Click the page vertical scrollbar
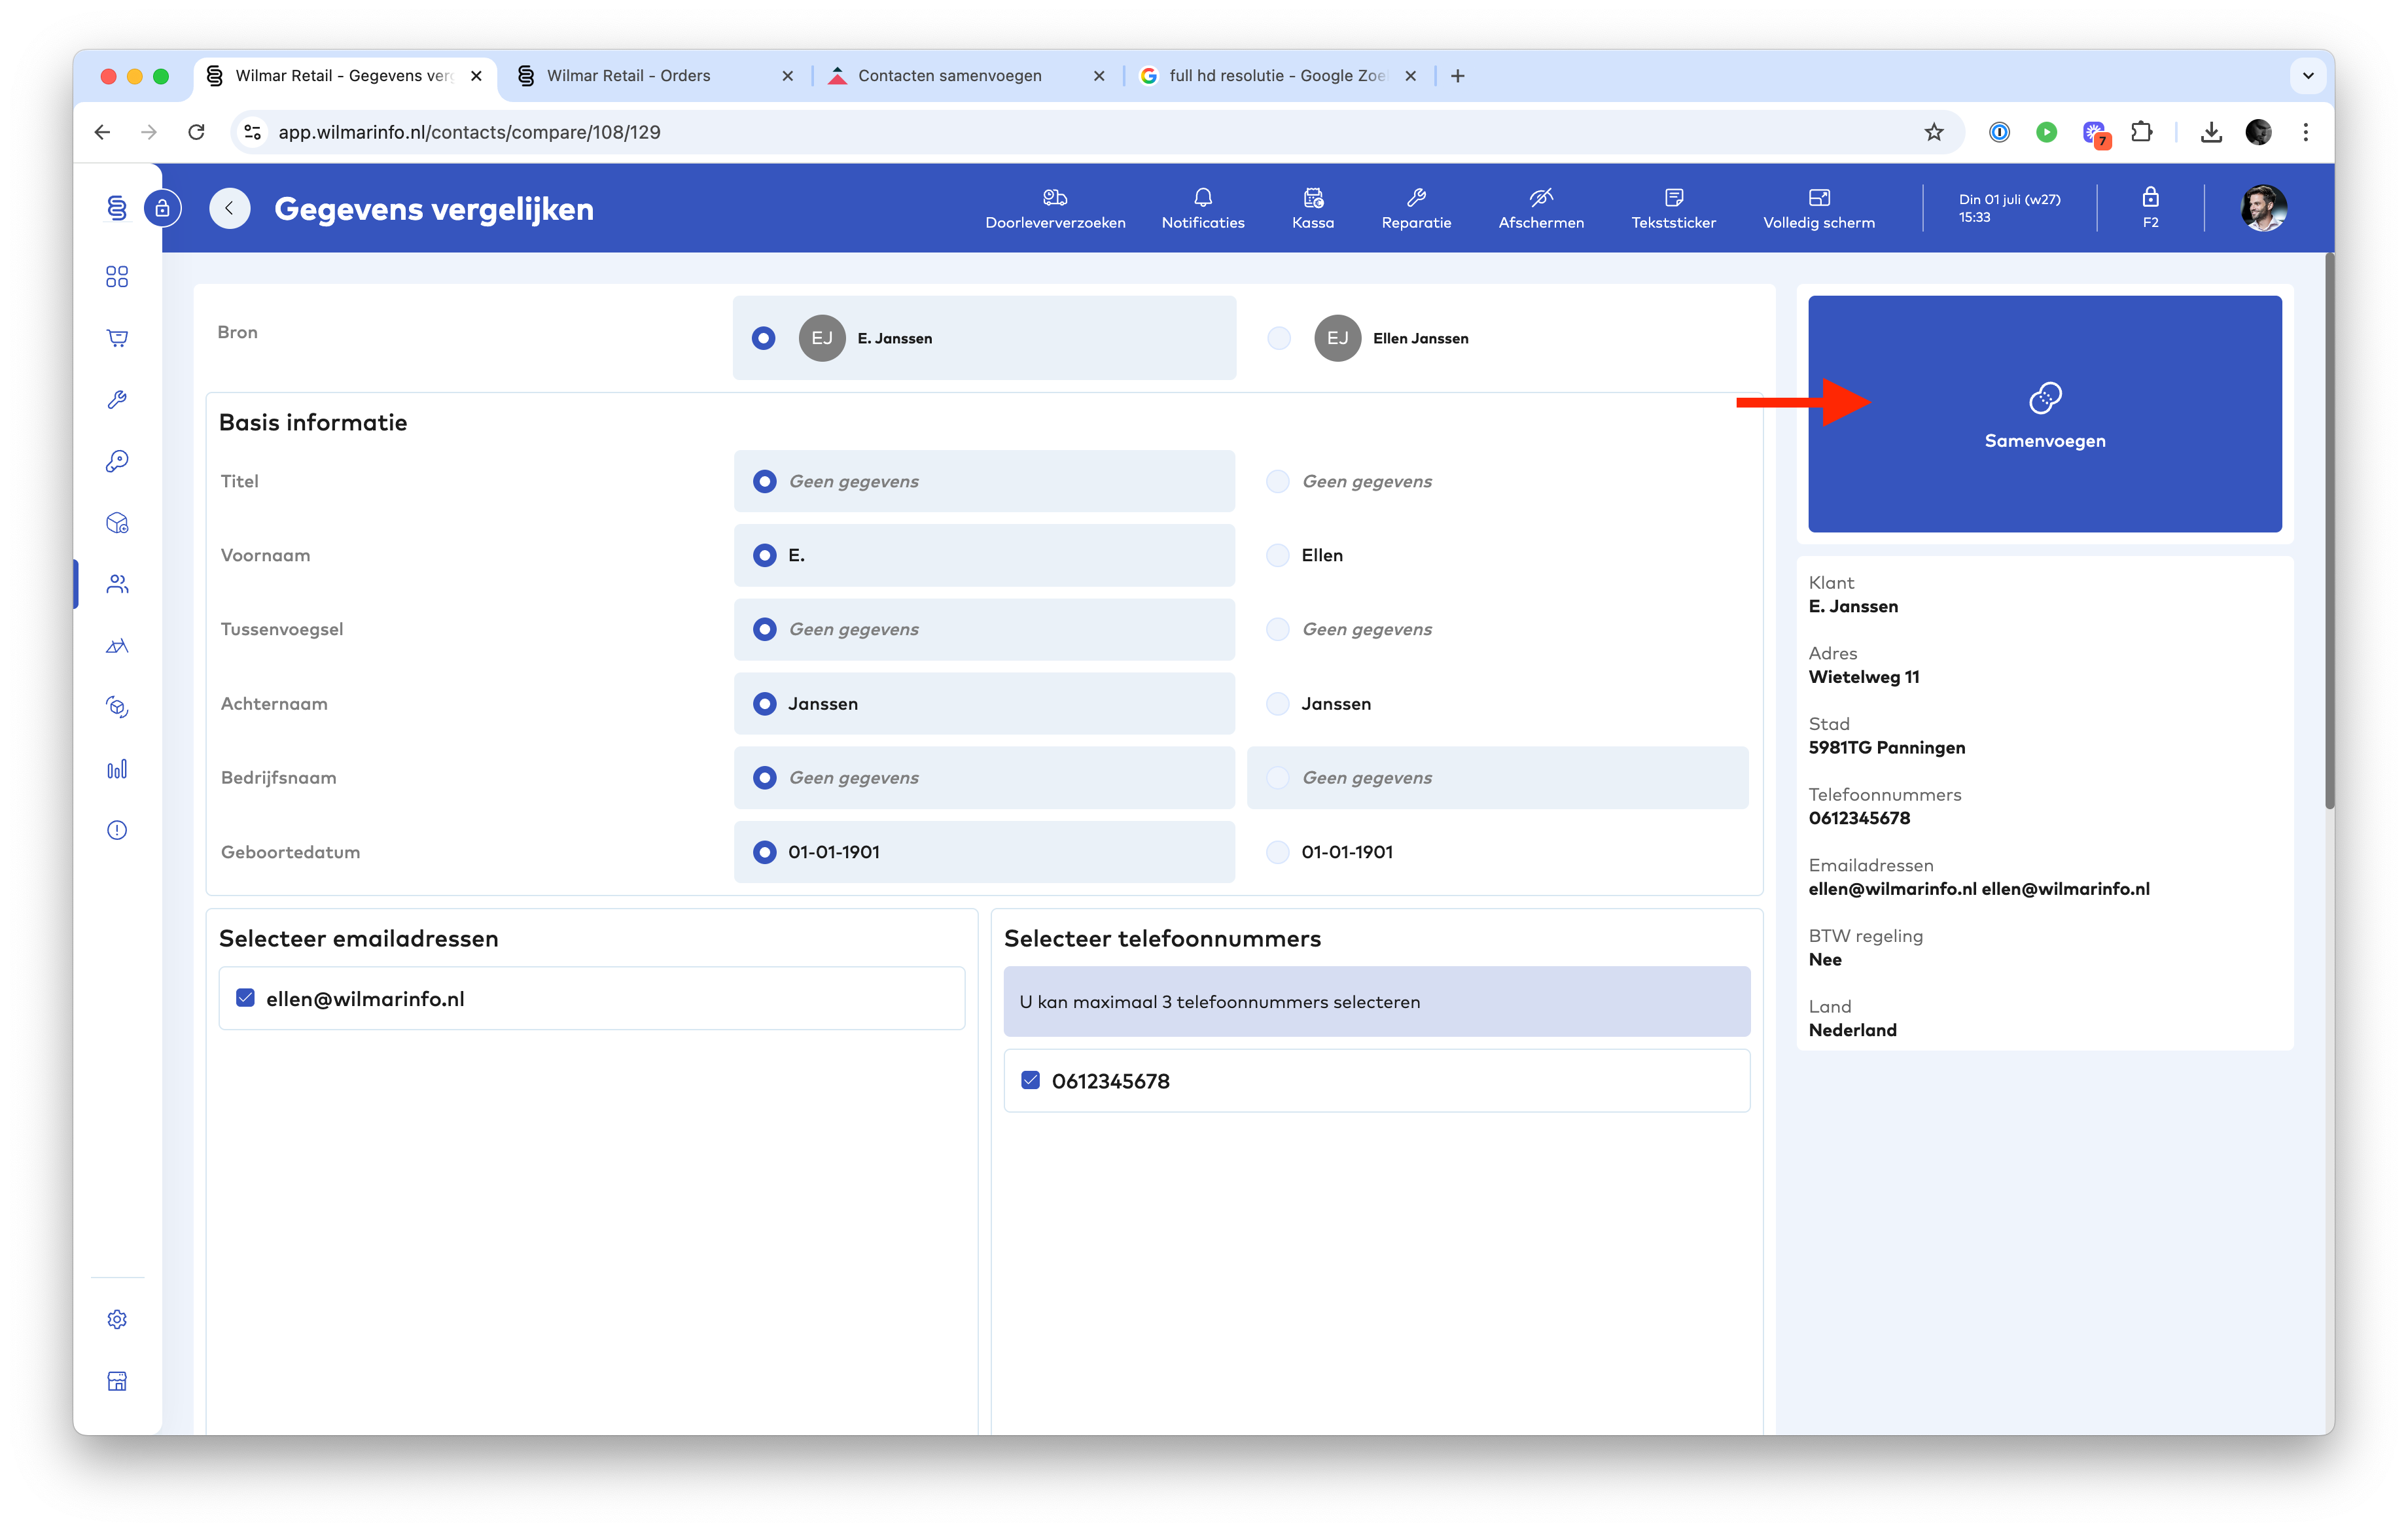Screen dimensions: 2408x1532 click(x=2328, y=530)
